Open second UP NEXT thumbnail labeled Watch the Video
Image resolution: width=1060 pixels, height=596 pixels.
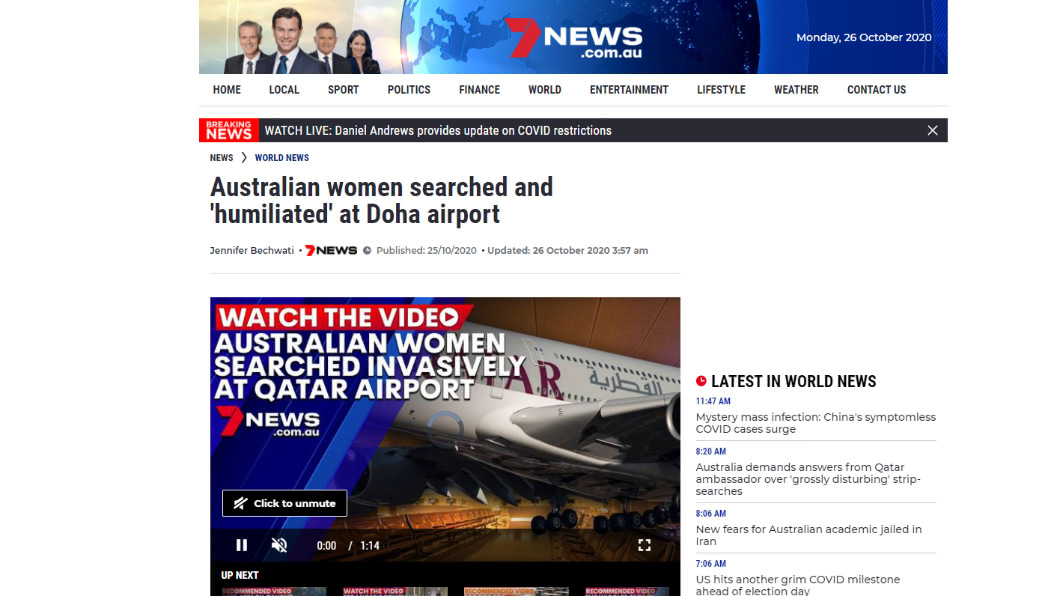395,591
